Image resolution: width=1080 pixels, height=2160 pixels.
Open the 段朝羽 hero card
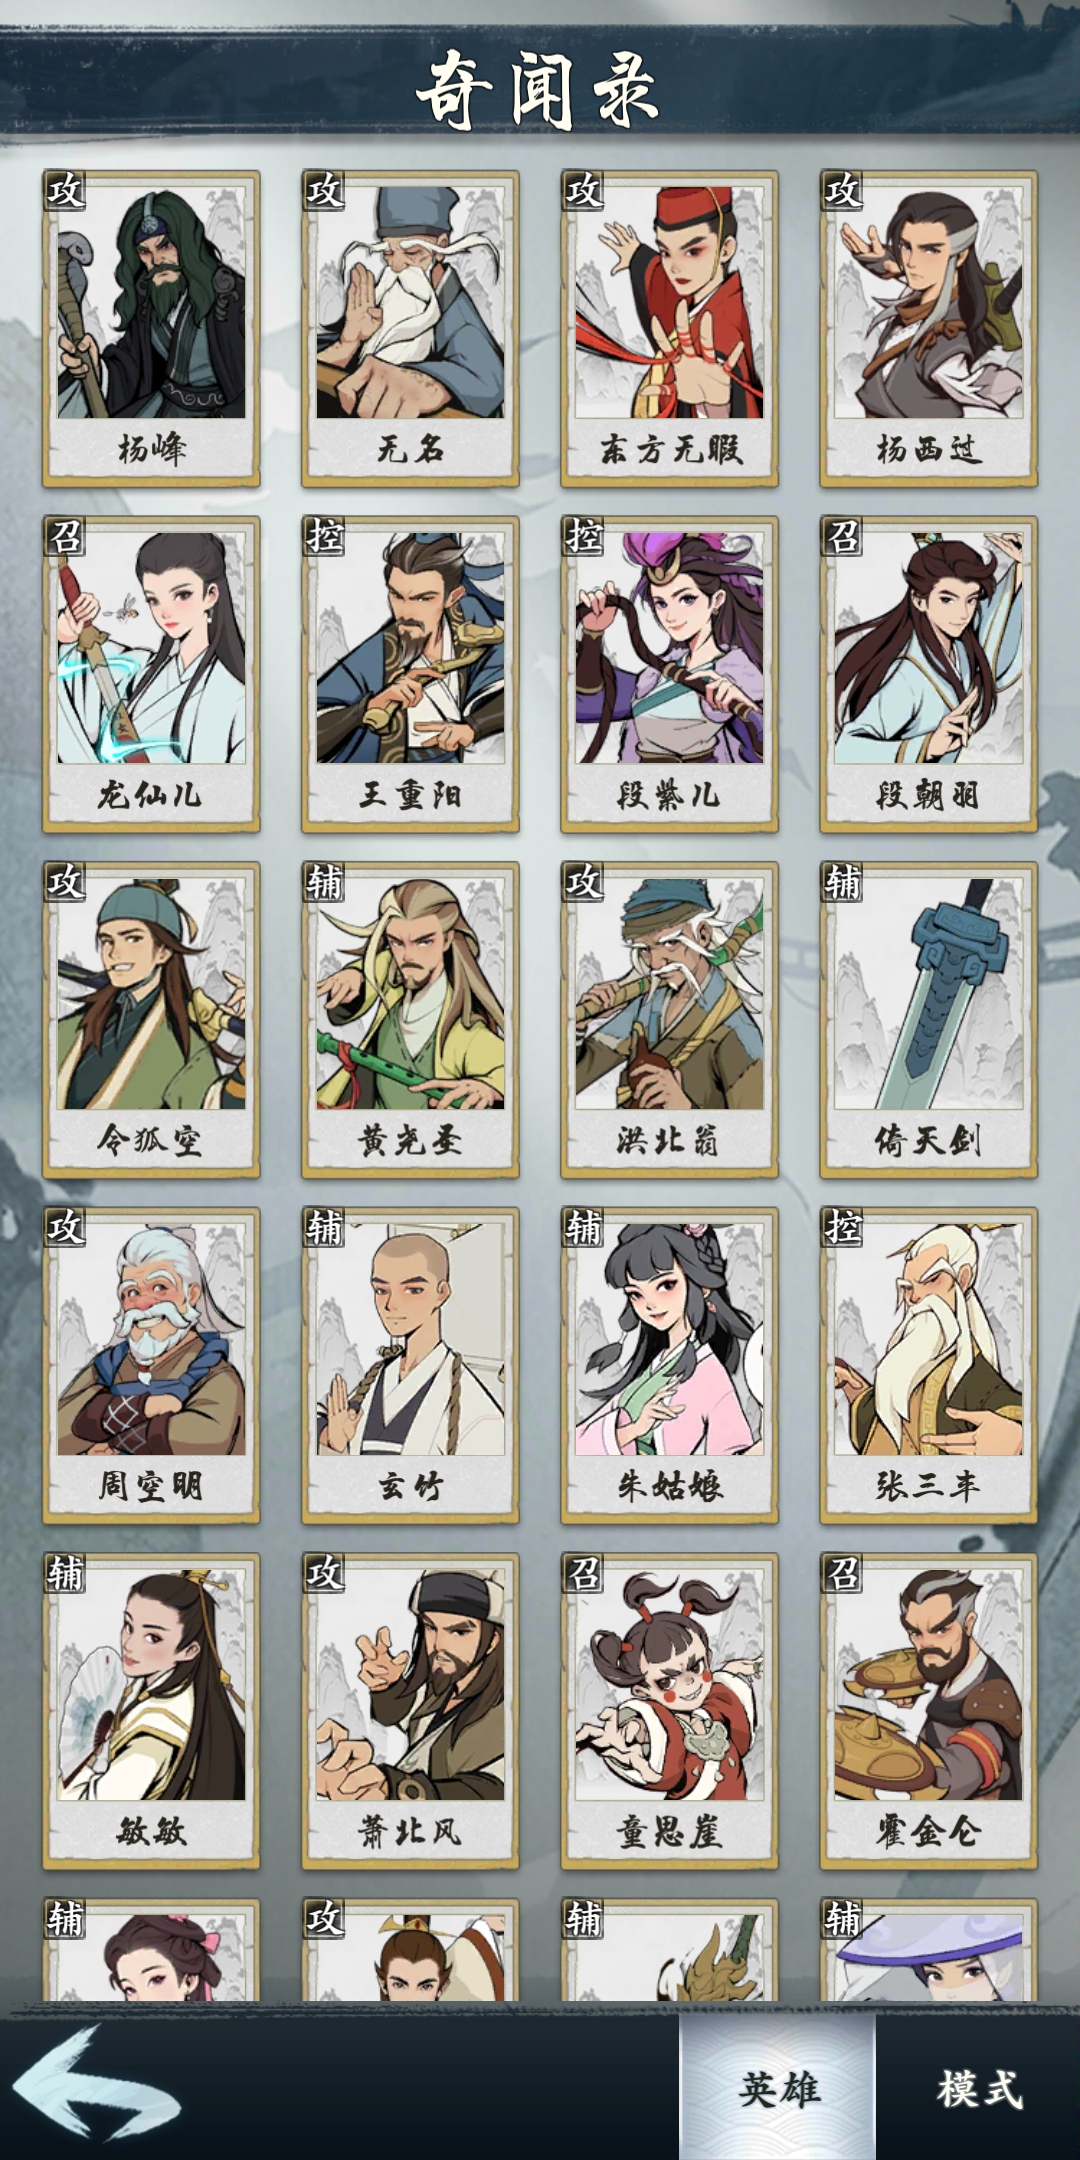pos(928,674)
